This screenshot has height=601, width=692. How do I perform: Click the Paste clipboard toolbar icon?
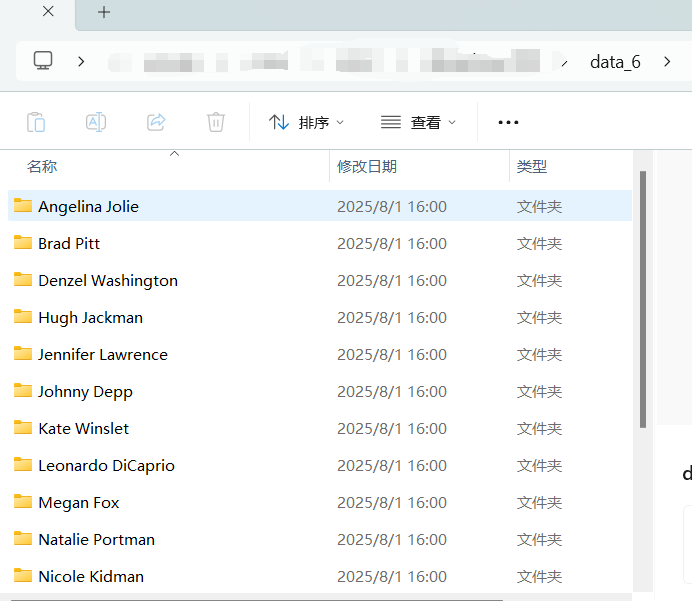[36, 122]
